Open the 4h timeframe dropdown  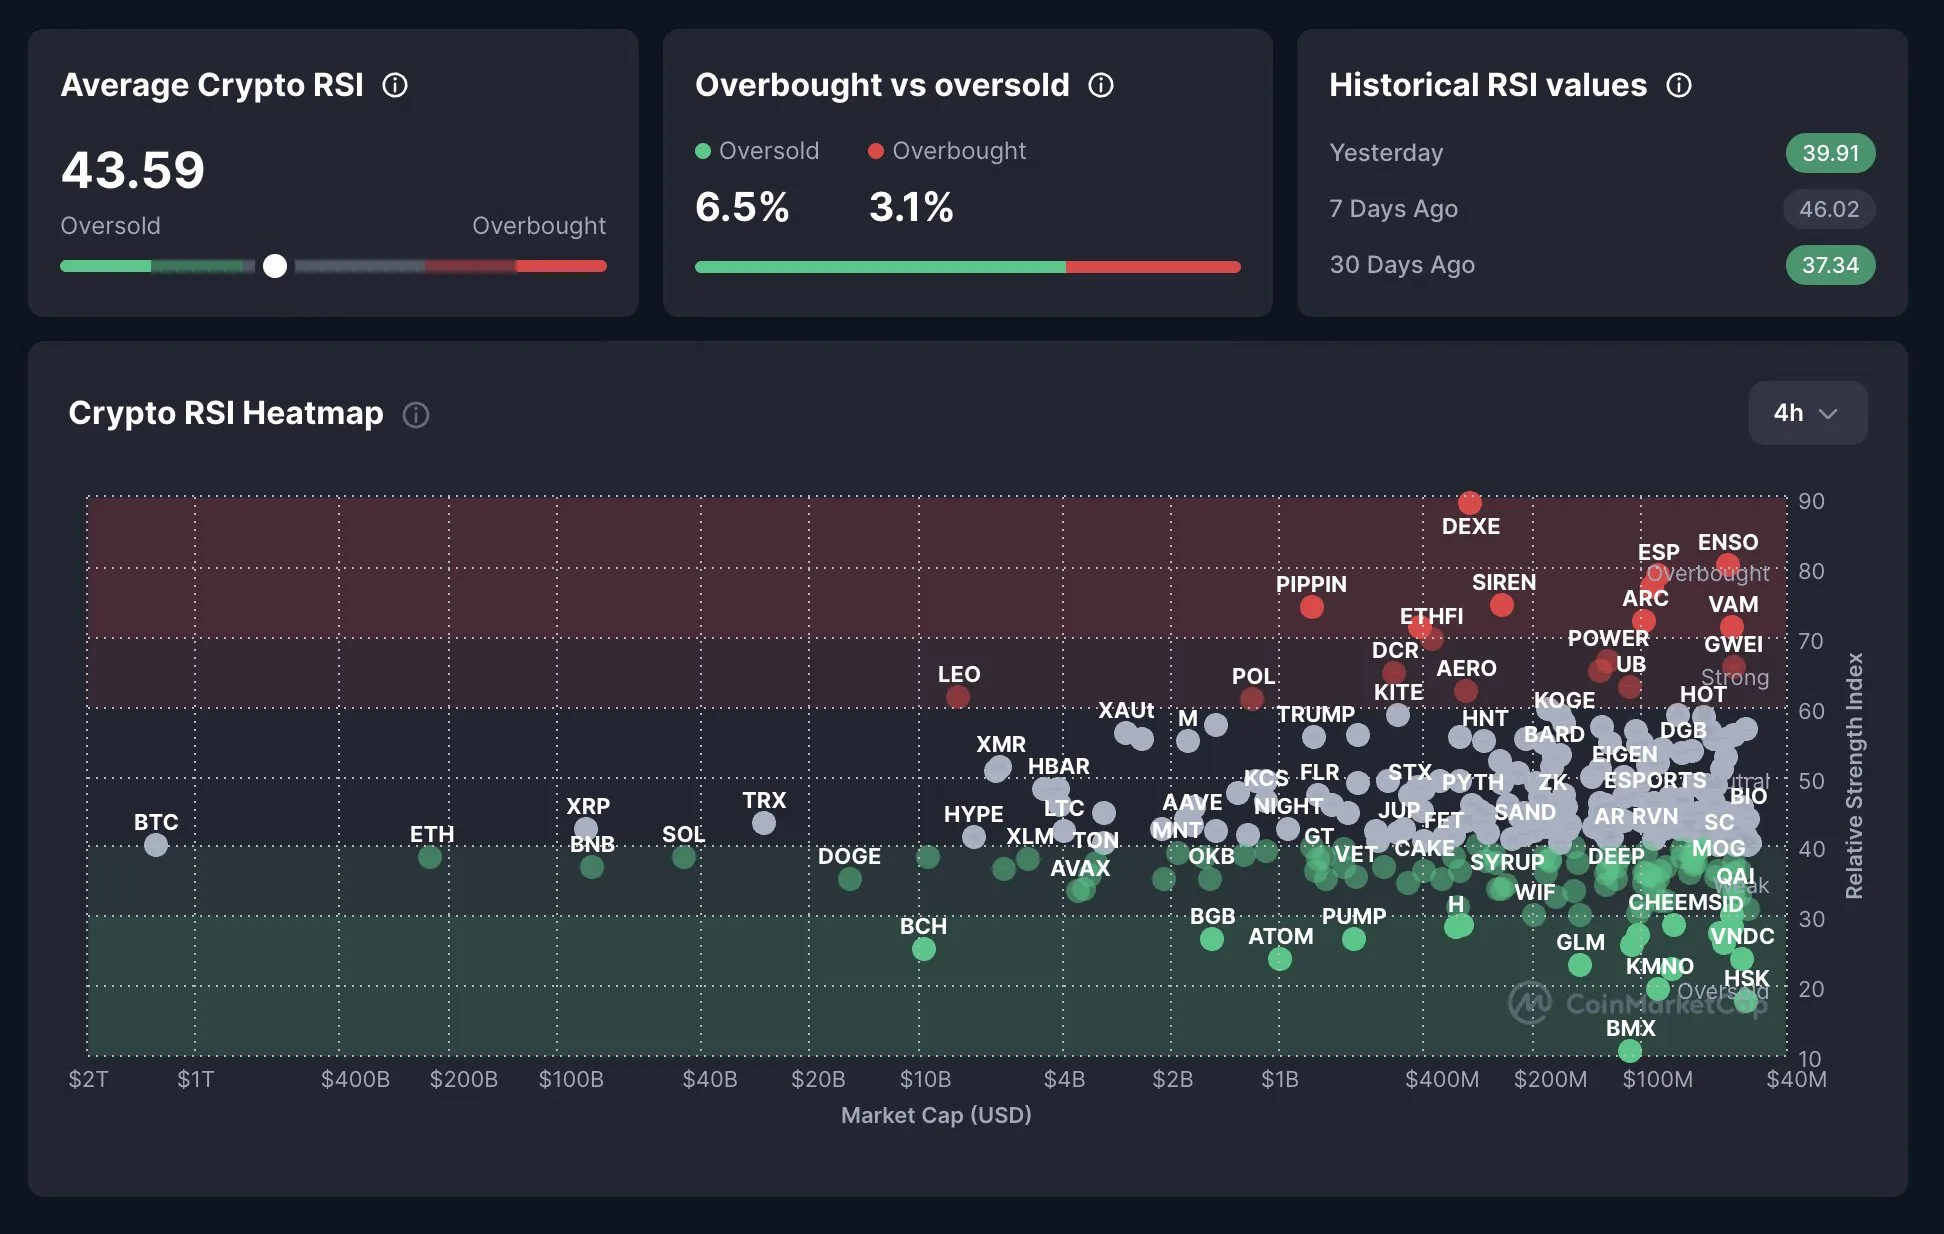[x=1807, y=413]
